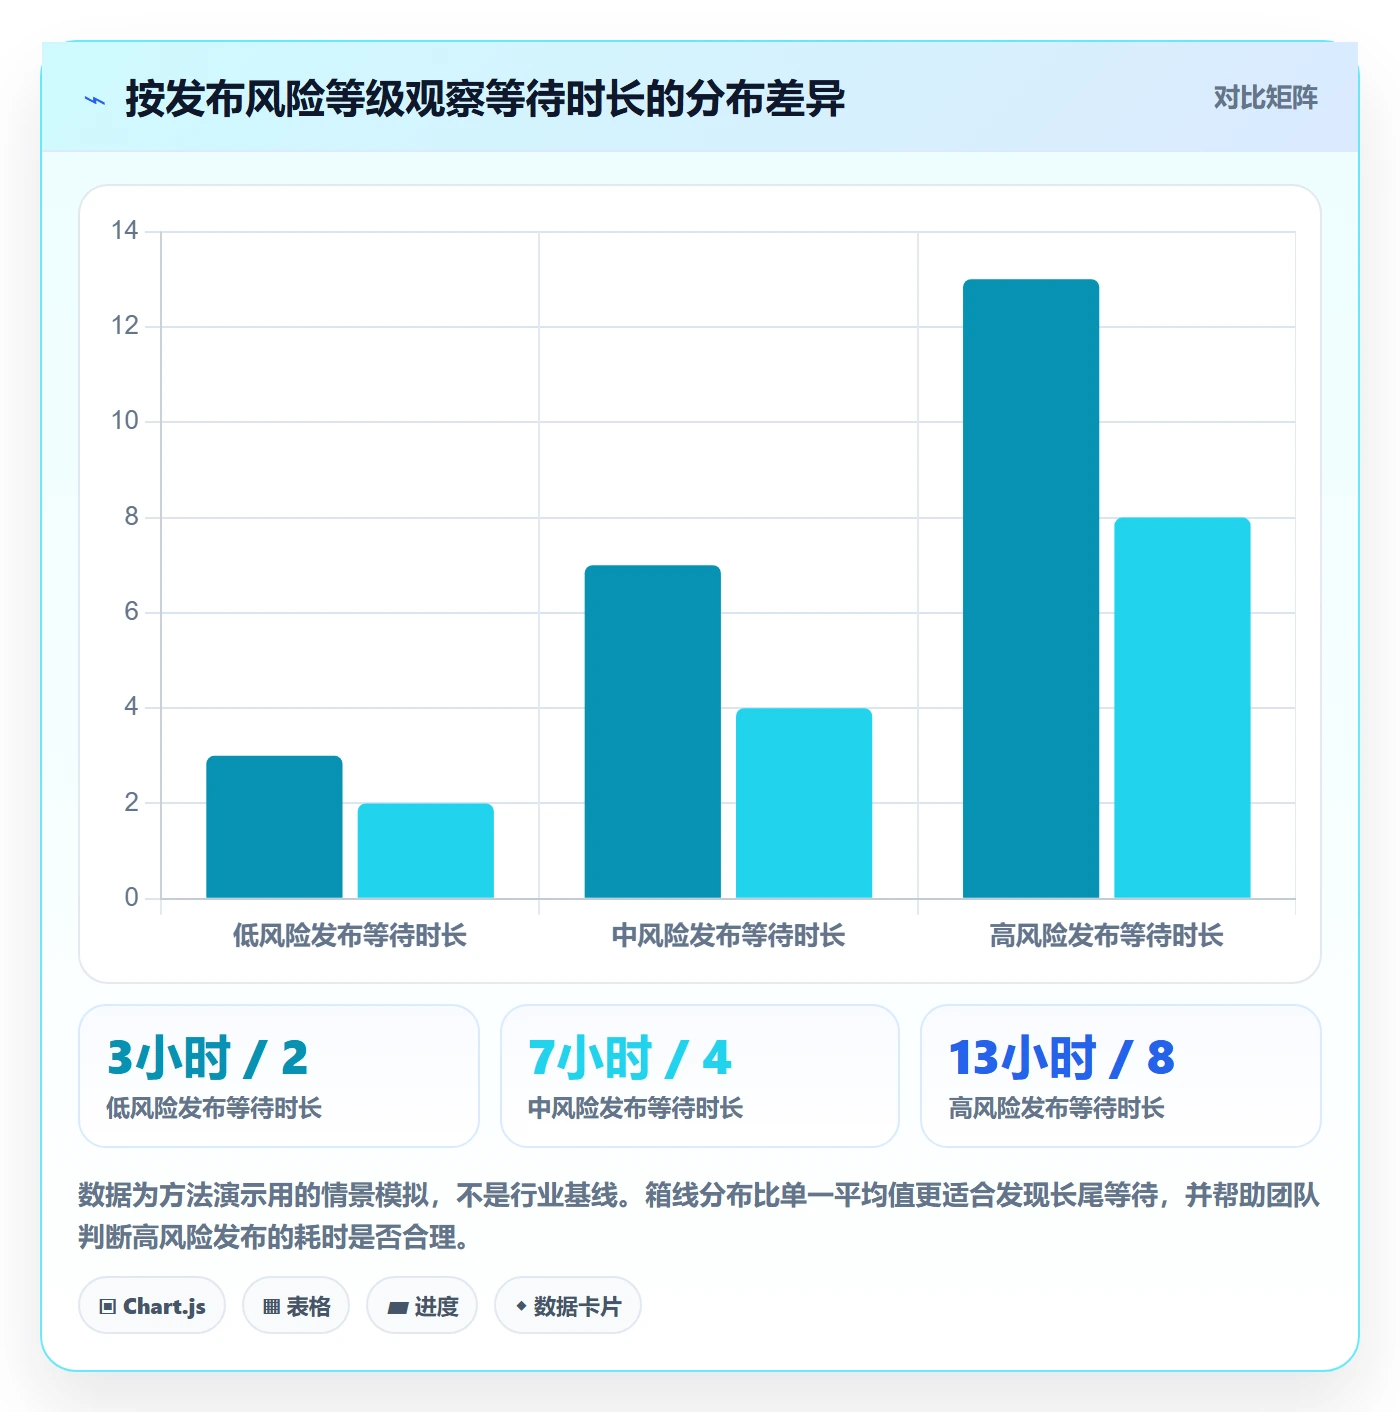The image size is (1400, 1412).
Task: Click the title 按发布风险等级观察等待时长的分布差异
Action: pos(485,99)
